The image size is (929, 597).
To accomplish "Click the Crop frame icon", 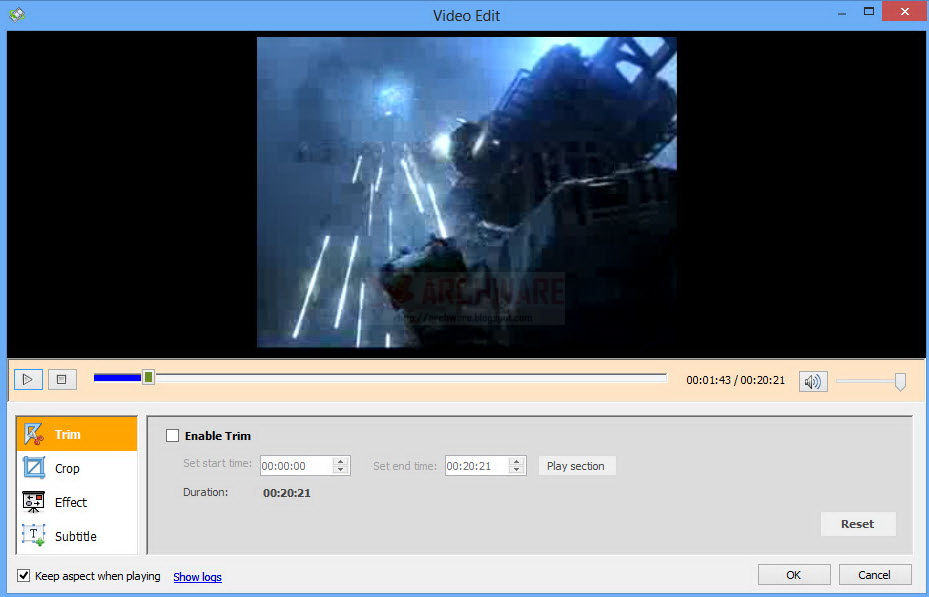I will (34, 468).
